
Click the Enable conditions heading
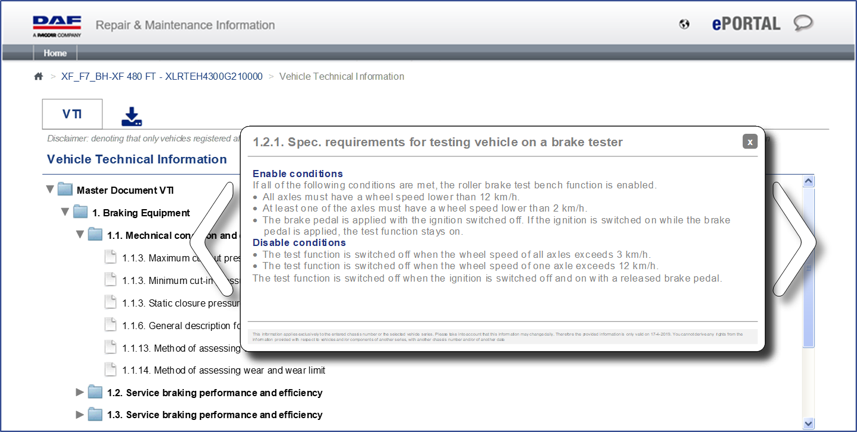[298, 173]
